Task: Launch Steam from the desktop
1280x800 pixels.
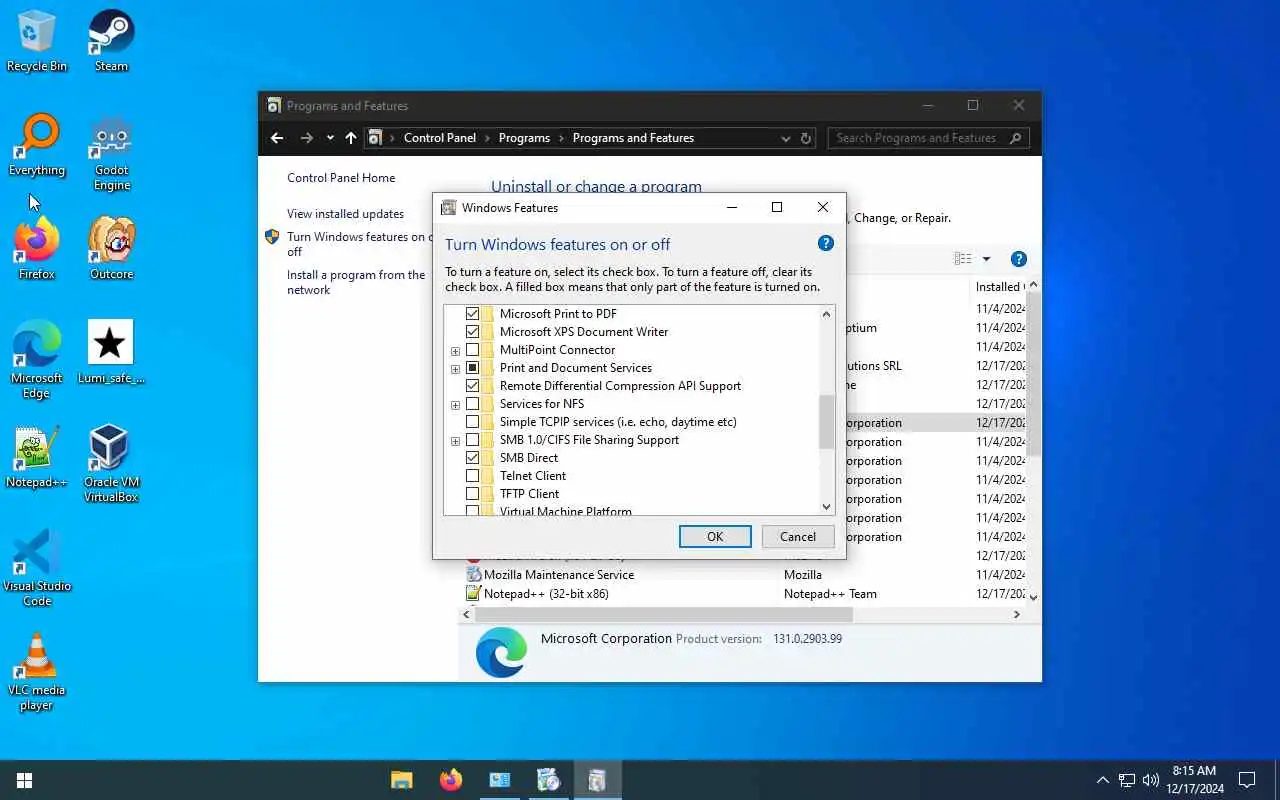Action: (x=111, y=41)
